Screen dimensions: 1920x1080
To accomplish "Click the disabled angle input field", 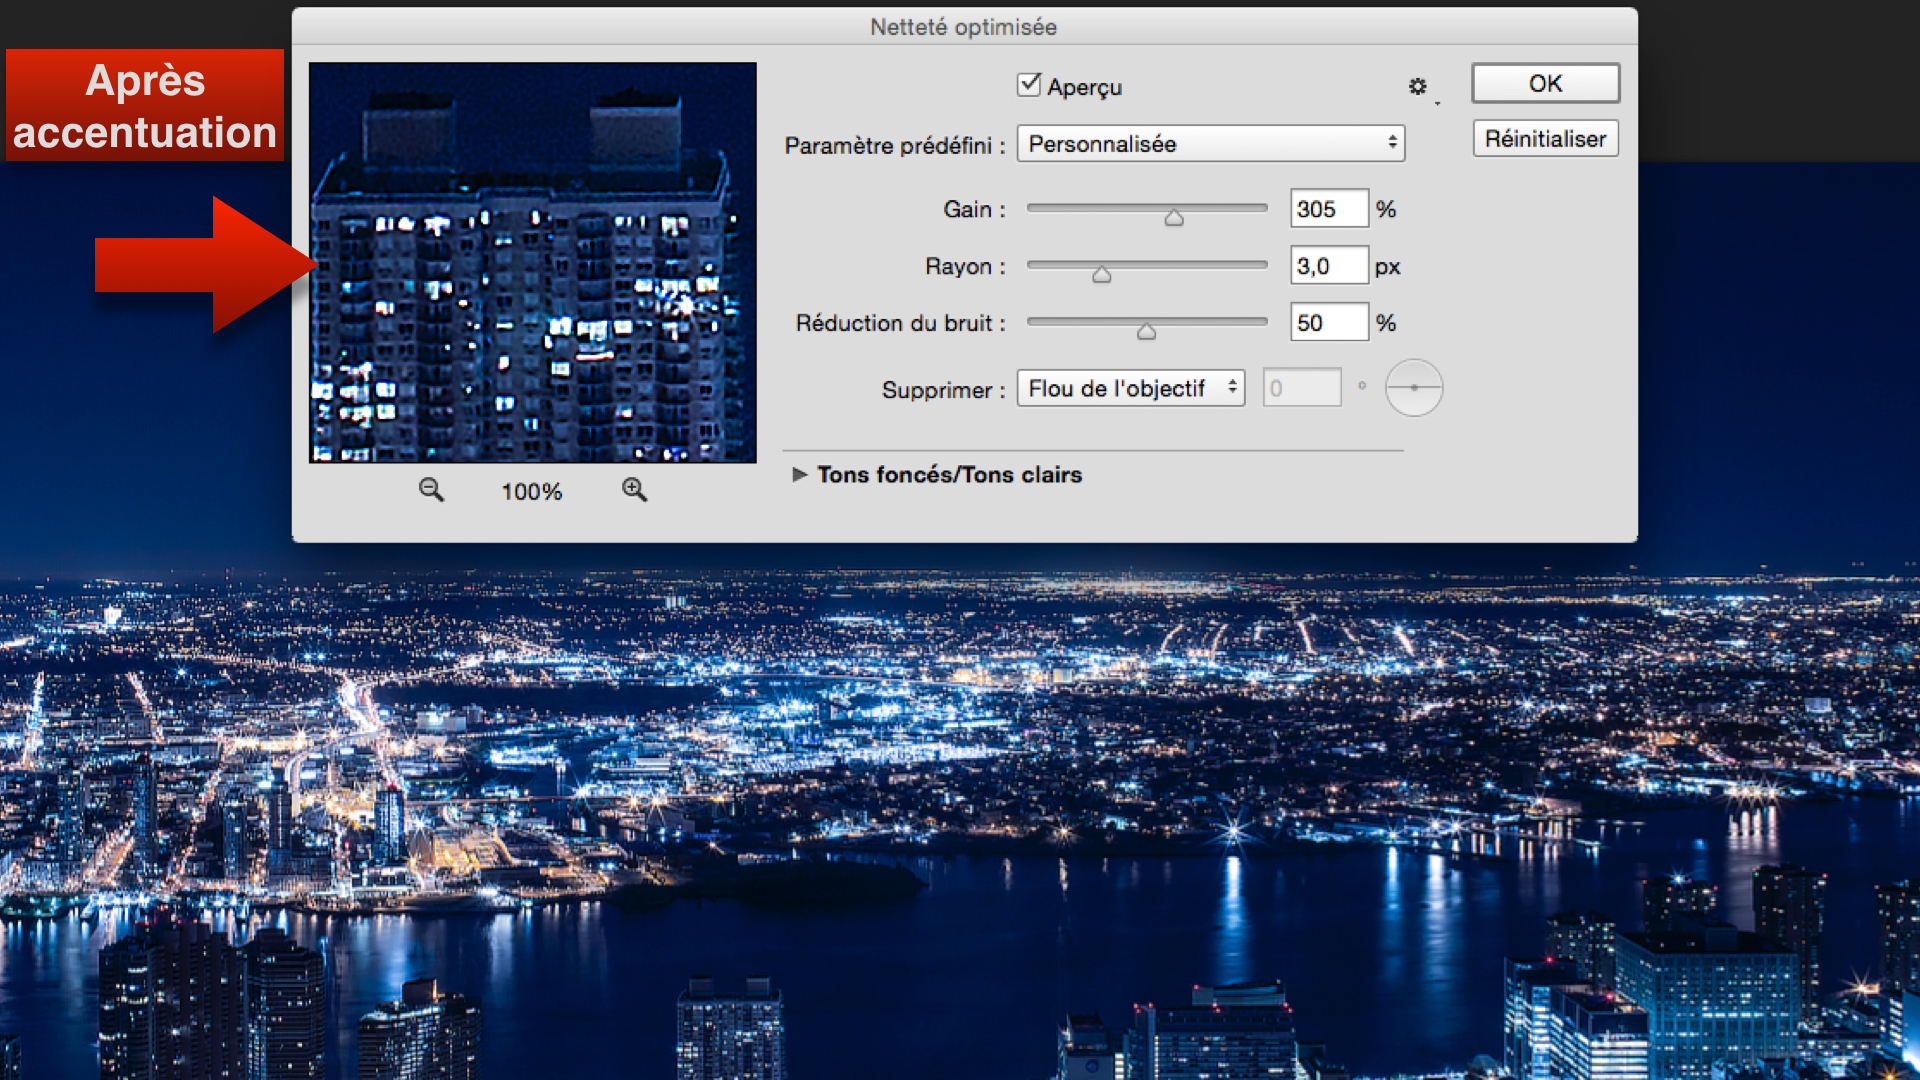I will click(x=1301, y=388).
